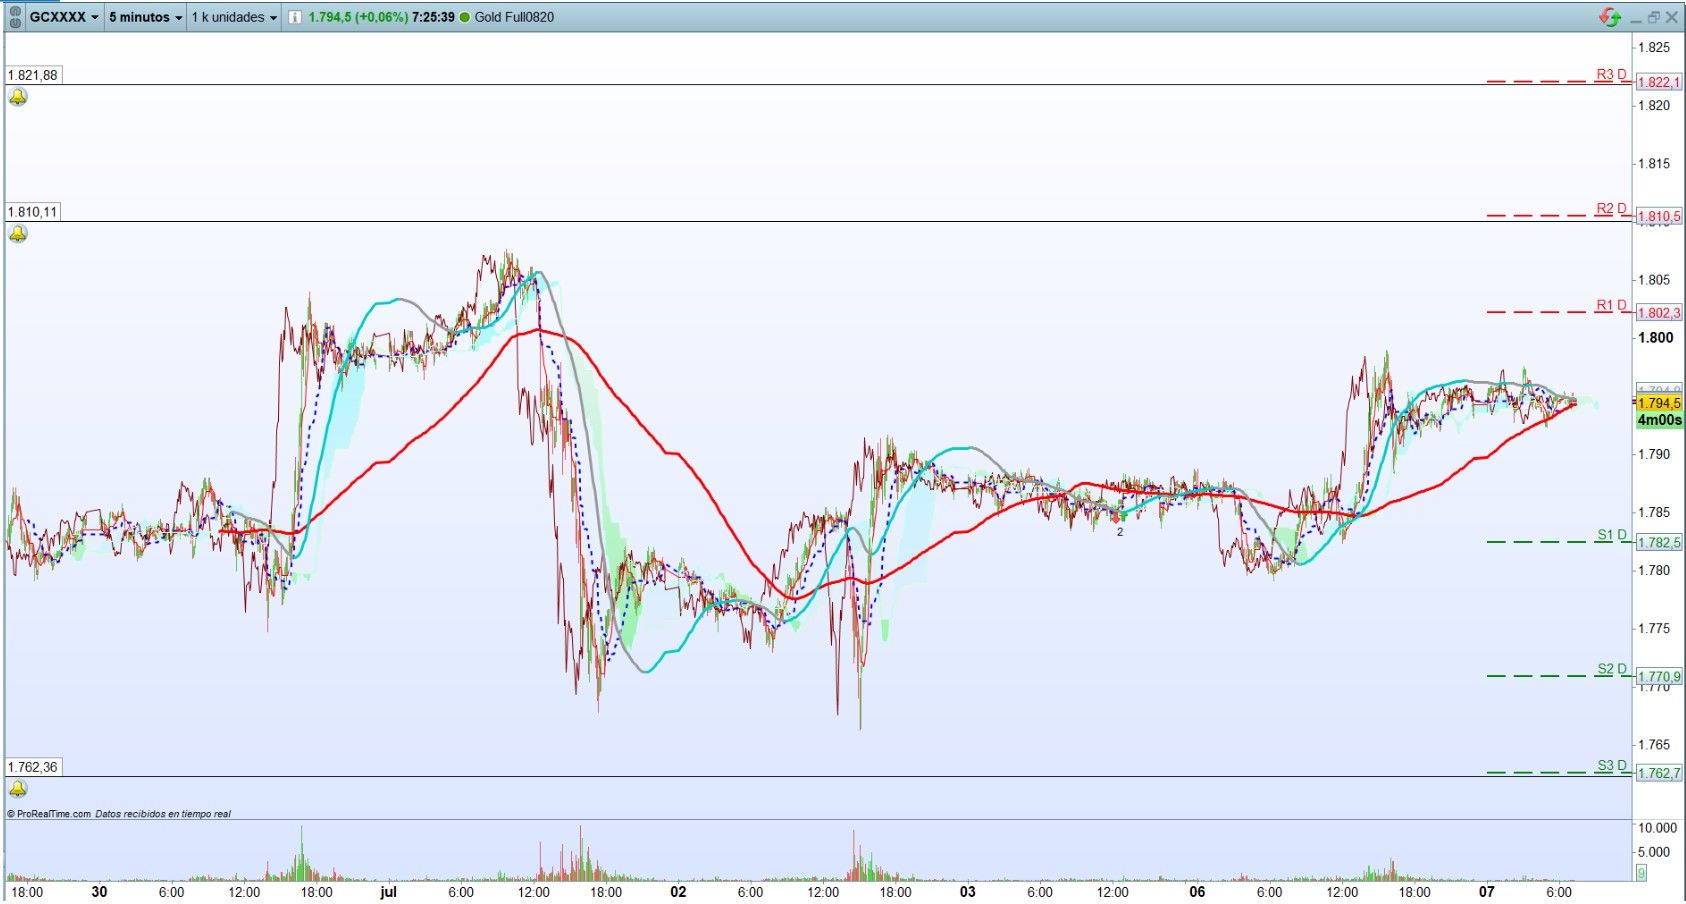The width and height of the screenshot is (1686, 904).
Task: Click the 2 marker on the chart
Action: (1120, 532)
